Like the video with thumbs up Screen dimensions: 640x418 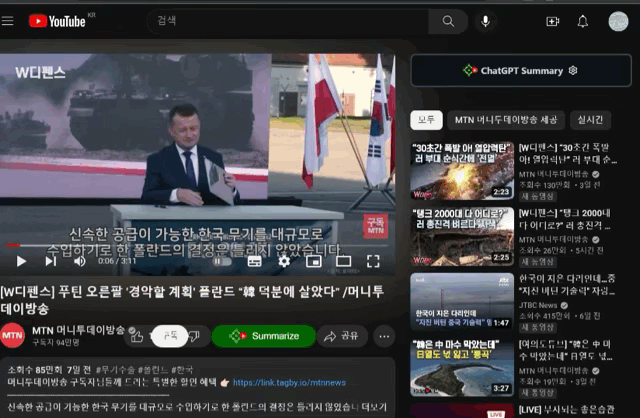(137, 336)
